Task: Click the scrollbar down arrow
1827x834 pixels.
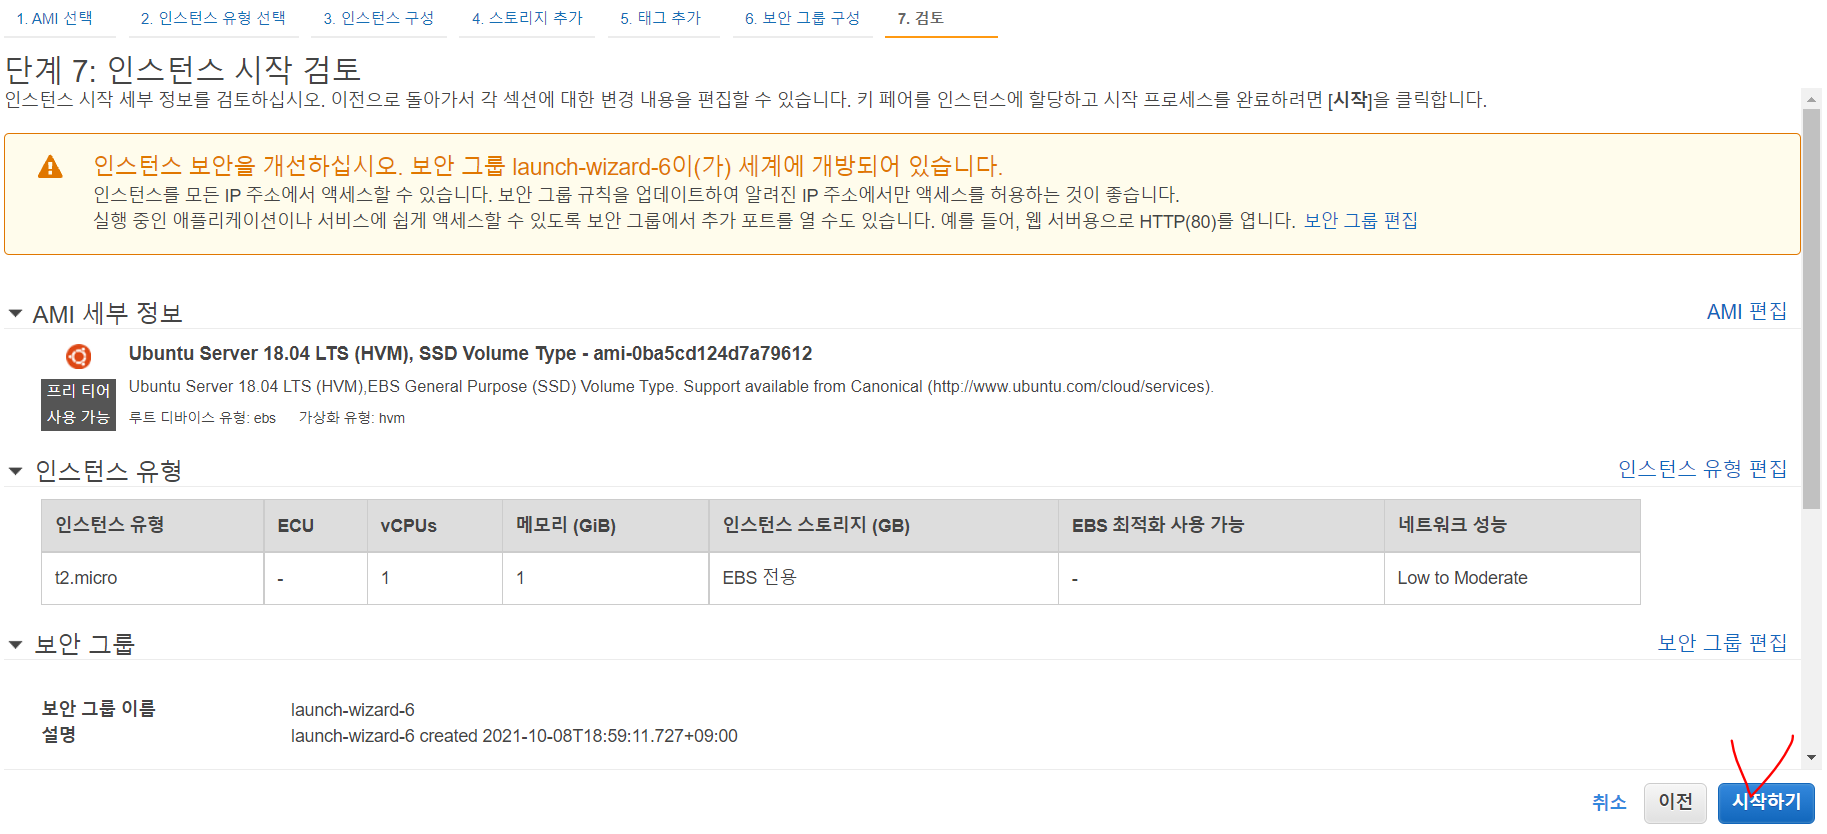Action: pos(1811,758)
